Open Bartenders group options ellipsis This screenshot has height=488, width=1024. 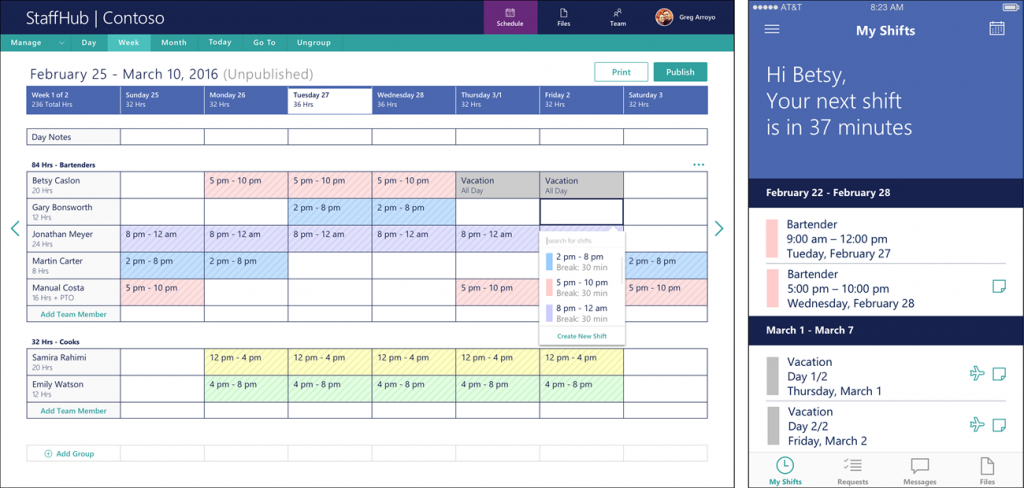pyautogui.click(x=699, y=165)
